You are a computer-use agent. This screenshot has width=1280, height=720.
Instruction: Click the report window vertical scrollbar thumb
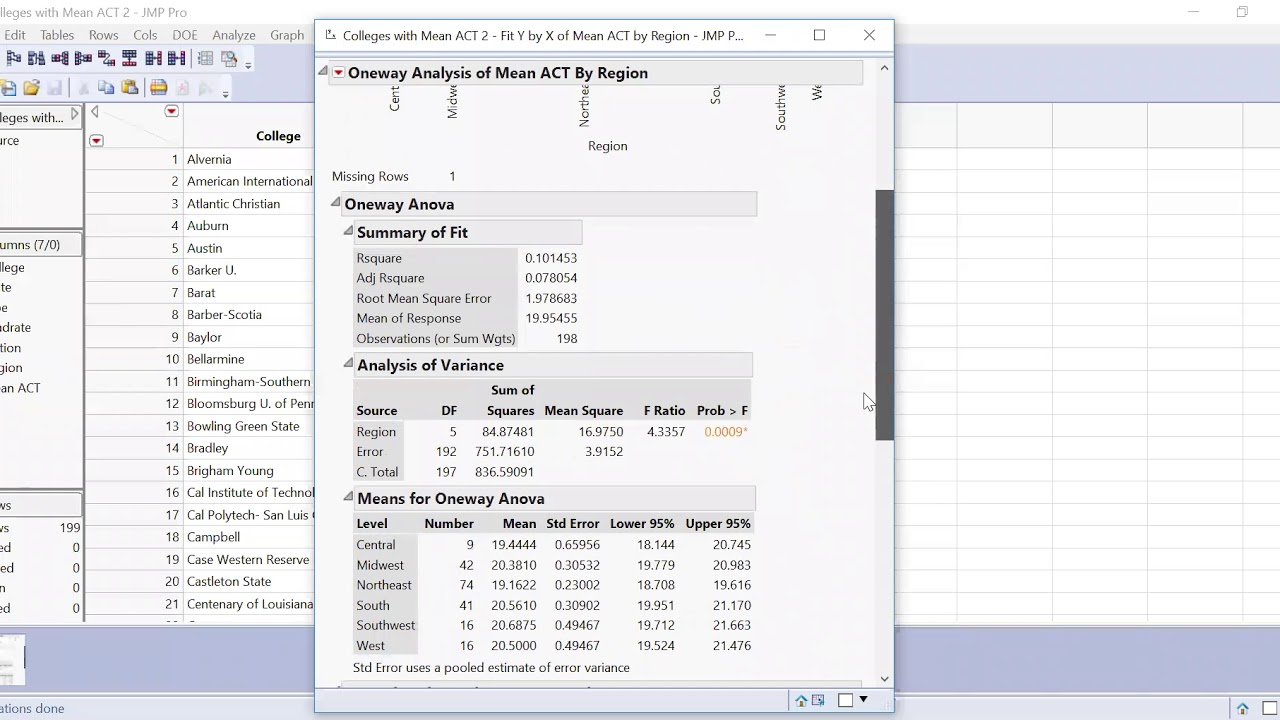(x=885, y=315)
